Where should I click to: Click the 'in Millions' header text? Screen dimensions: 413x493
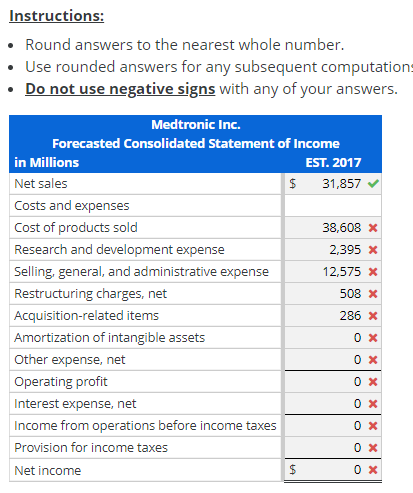coord(47,163)
